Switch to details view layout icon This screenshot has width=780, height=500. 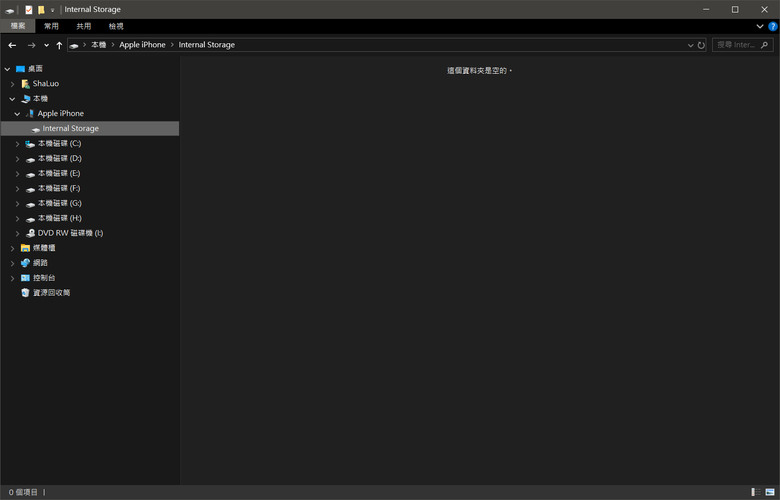point(756,492)
